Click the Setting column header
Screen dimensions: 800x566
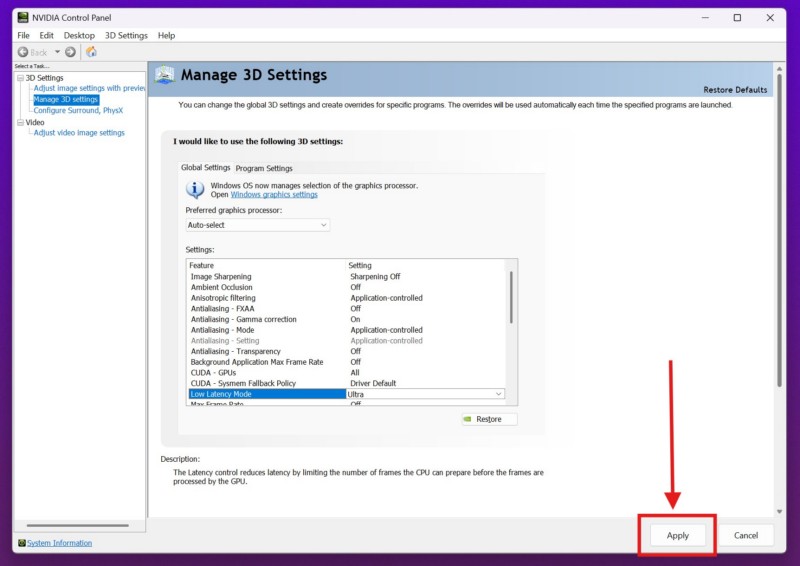[x=426, y=265]
